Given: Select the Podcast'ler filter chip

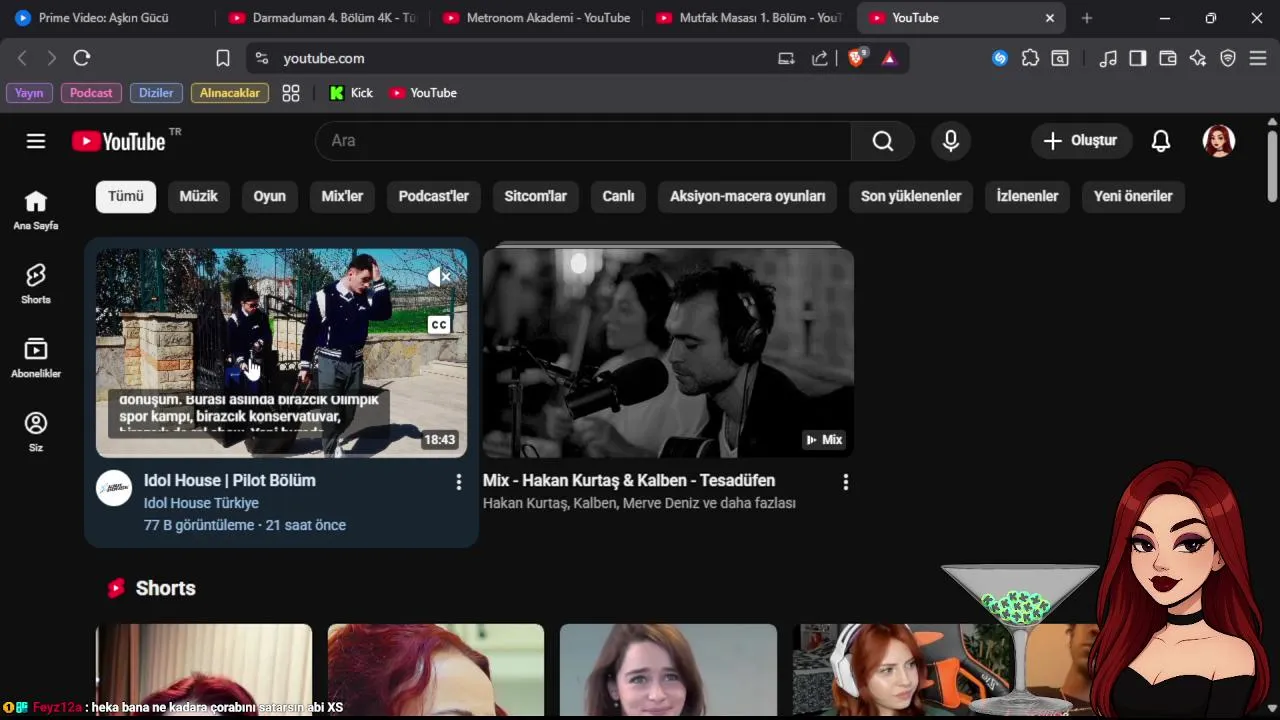Looking at the screenshot, I should 433,196.
